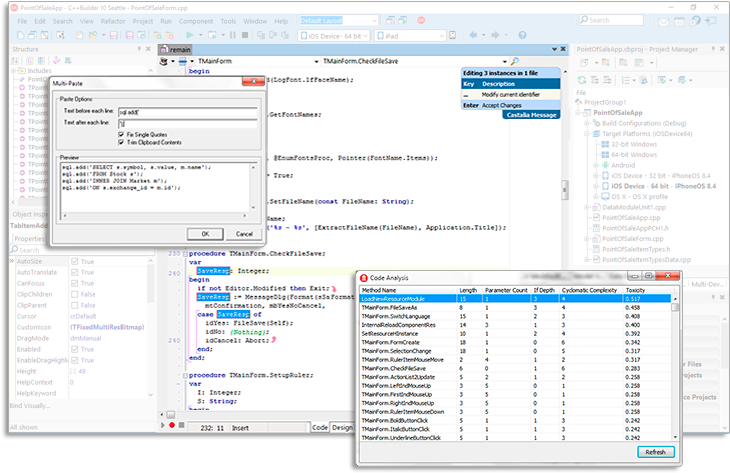Collapse procedure TMainForm.SetupRuler code fold
This screenshot has width=730, height=473.
(x=185, y=375)
